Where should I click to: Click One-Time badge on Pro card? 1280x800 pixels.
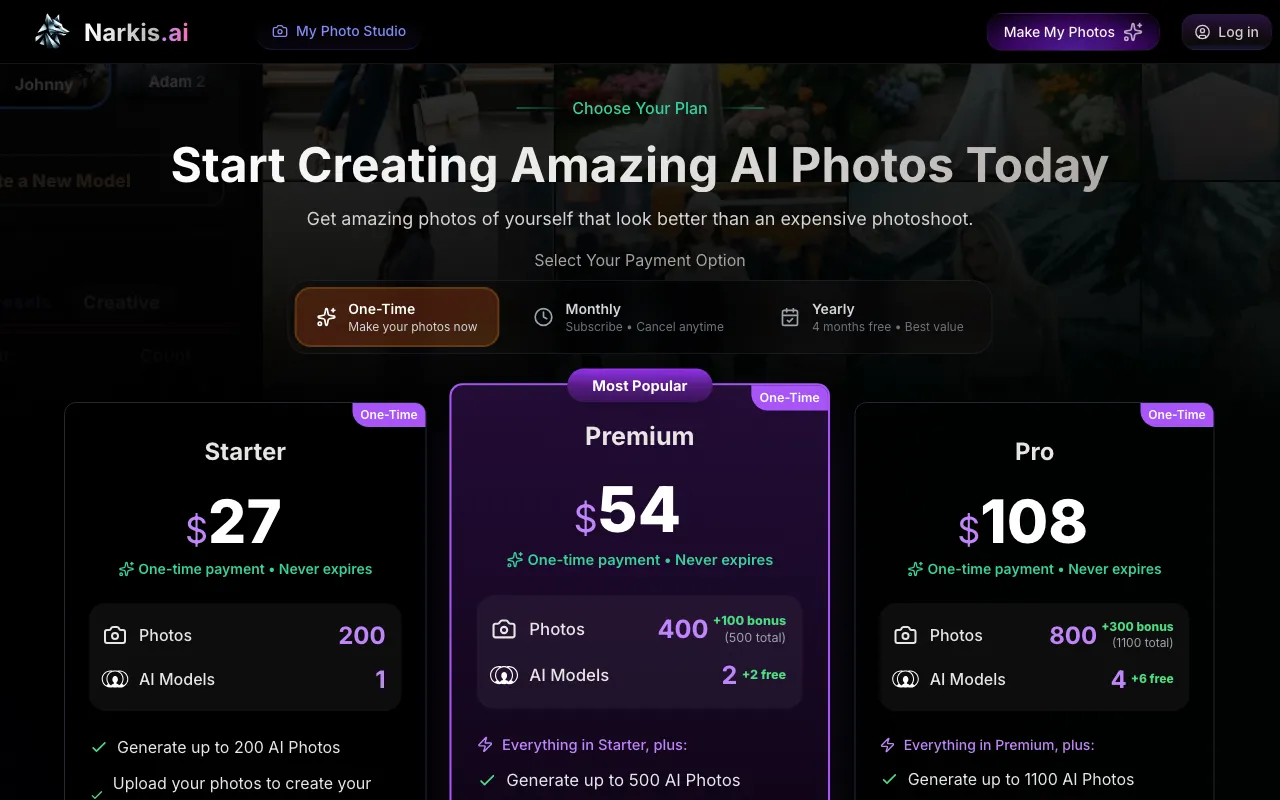point(1177,414)
